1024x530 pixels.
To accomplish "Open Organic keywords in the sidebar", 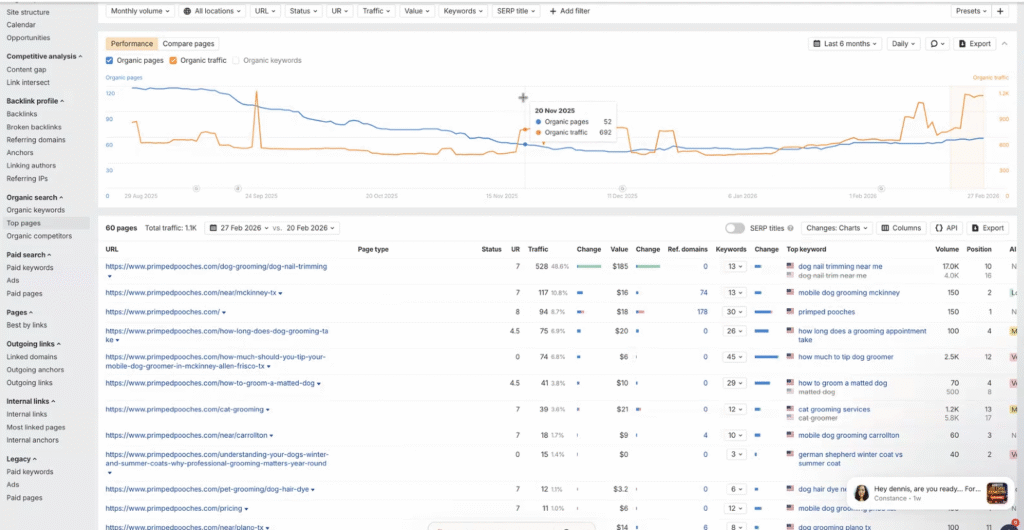I will point(35,210).
